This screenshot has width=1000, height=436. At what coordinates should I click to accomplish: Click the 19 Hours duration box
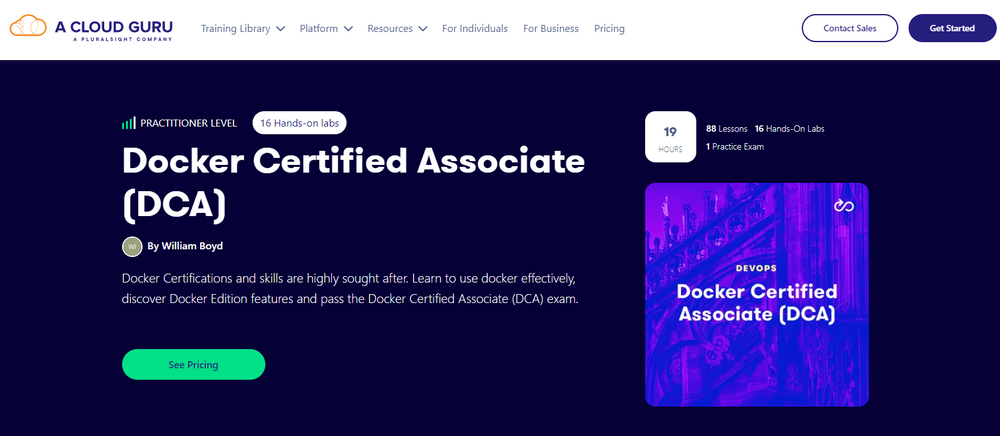tap(670, 137)
